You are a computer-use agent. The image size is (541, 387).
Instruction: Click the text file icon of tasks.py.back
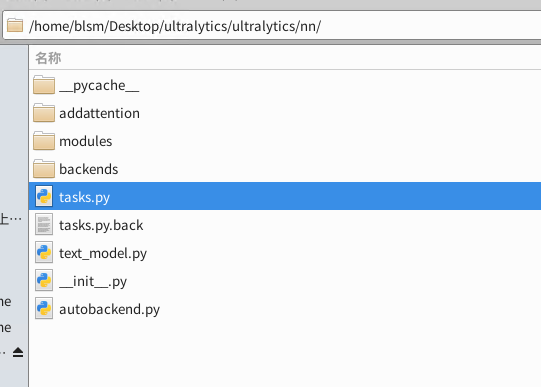pyautogui.click(x=44, y=225)
